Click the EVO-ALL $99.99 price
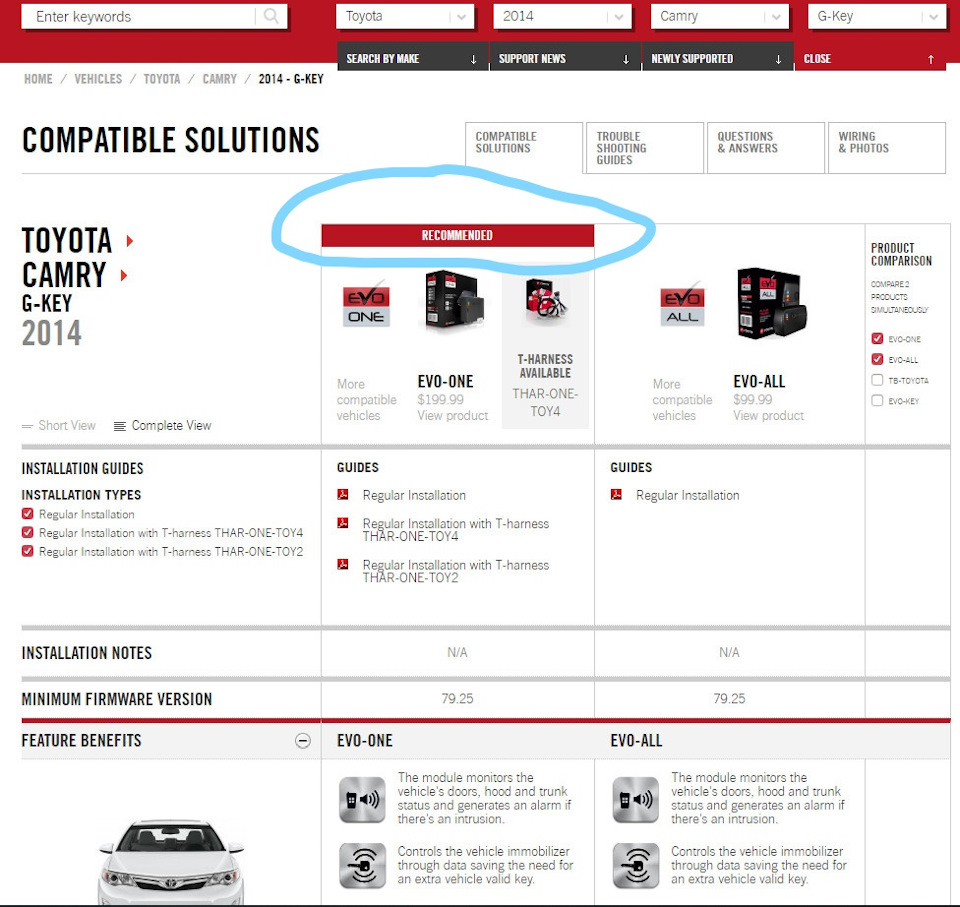960x907 pixels. 752,399
